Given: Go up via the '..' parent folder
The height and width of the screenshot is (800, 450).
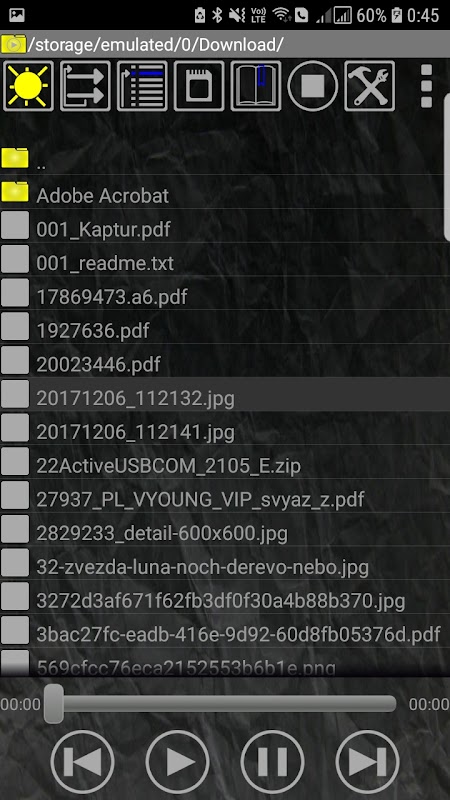Looking at the screenshot, I should (225, 159).
